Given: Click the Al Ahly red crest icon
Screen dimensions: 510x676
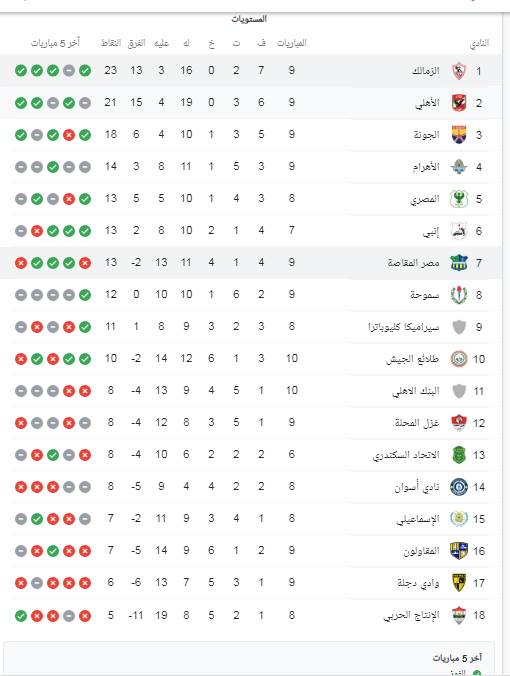Looking at the screenshot, I should tap(459, 103).
